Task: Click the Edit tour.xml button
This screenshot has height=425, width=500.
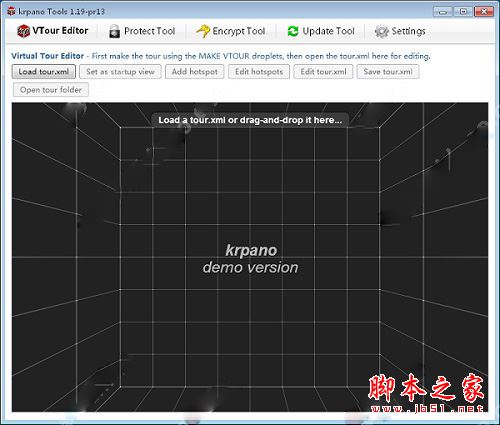Action: 323,72
